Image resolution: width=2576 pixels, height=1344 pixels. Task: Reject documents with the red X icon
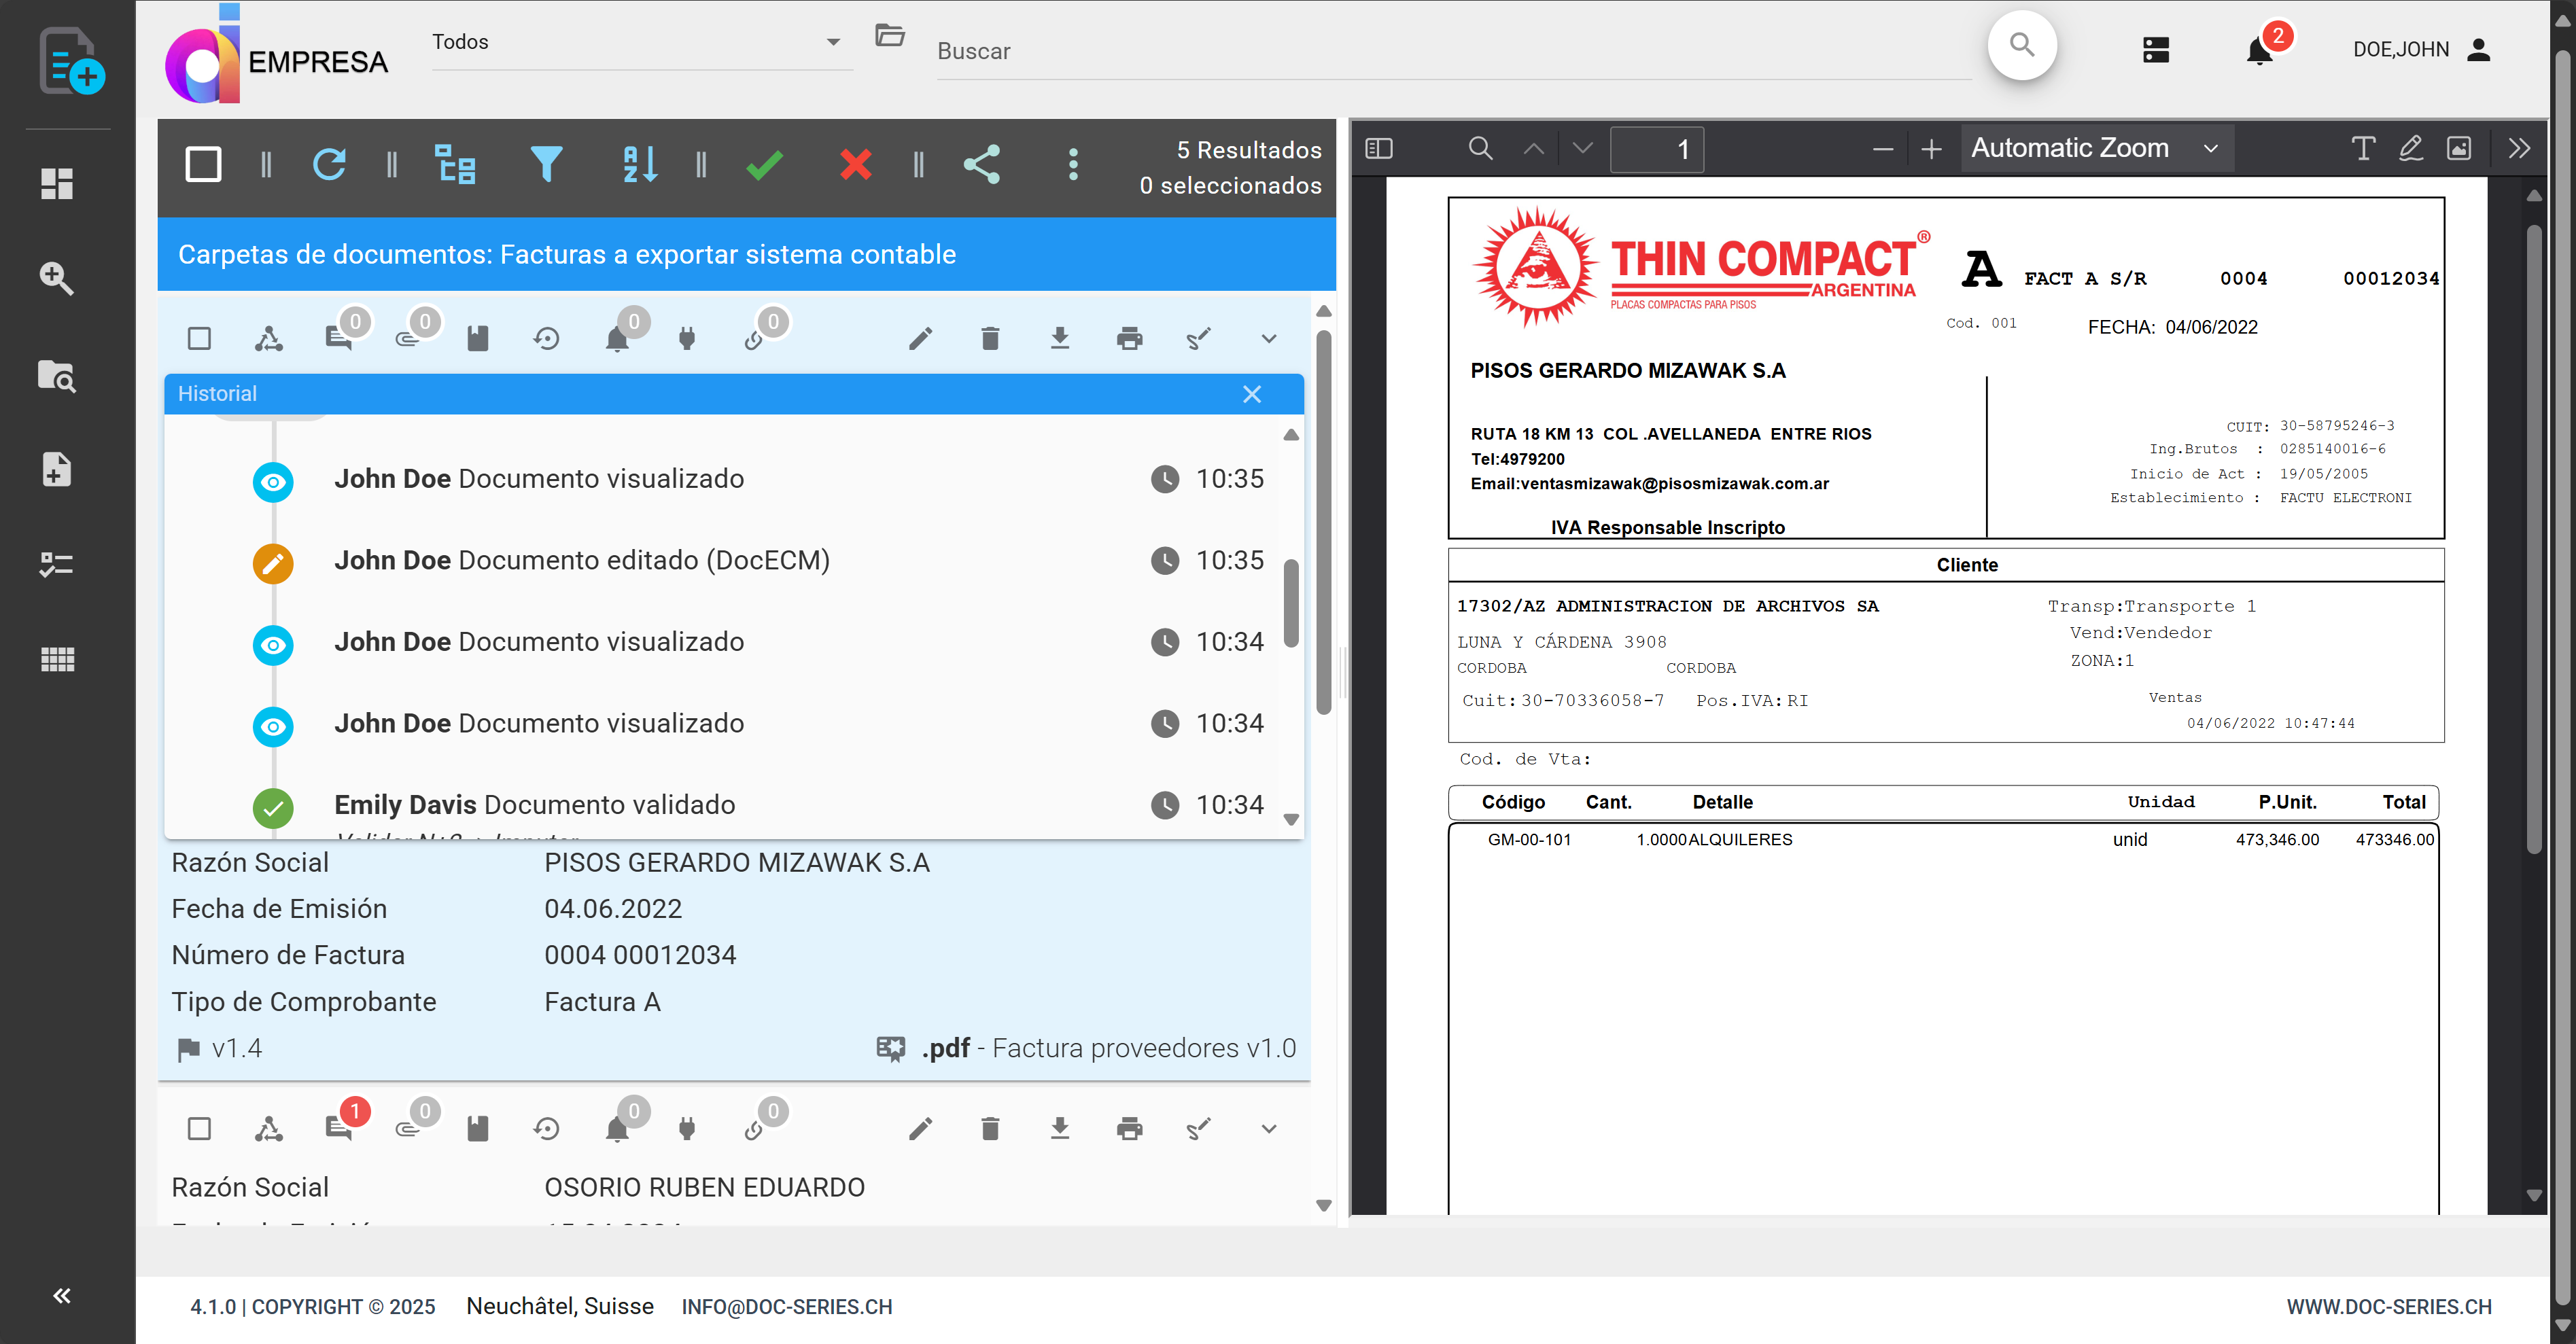pos(855,164)
